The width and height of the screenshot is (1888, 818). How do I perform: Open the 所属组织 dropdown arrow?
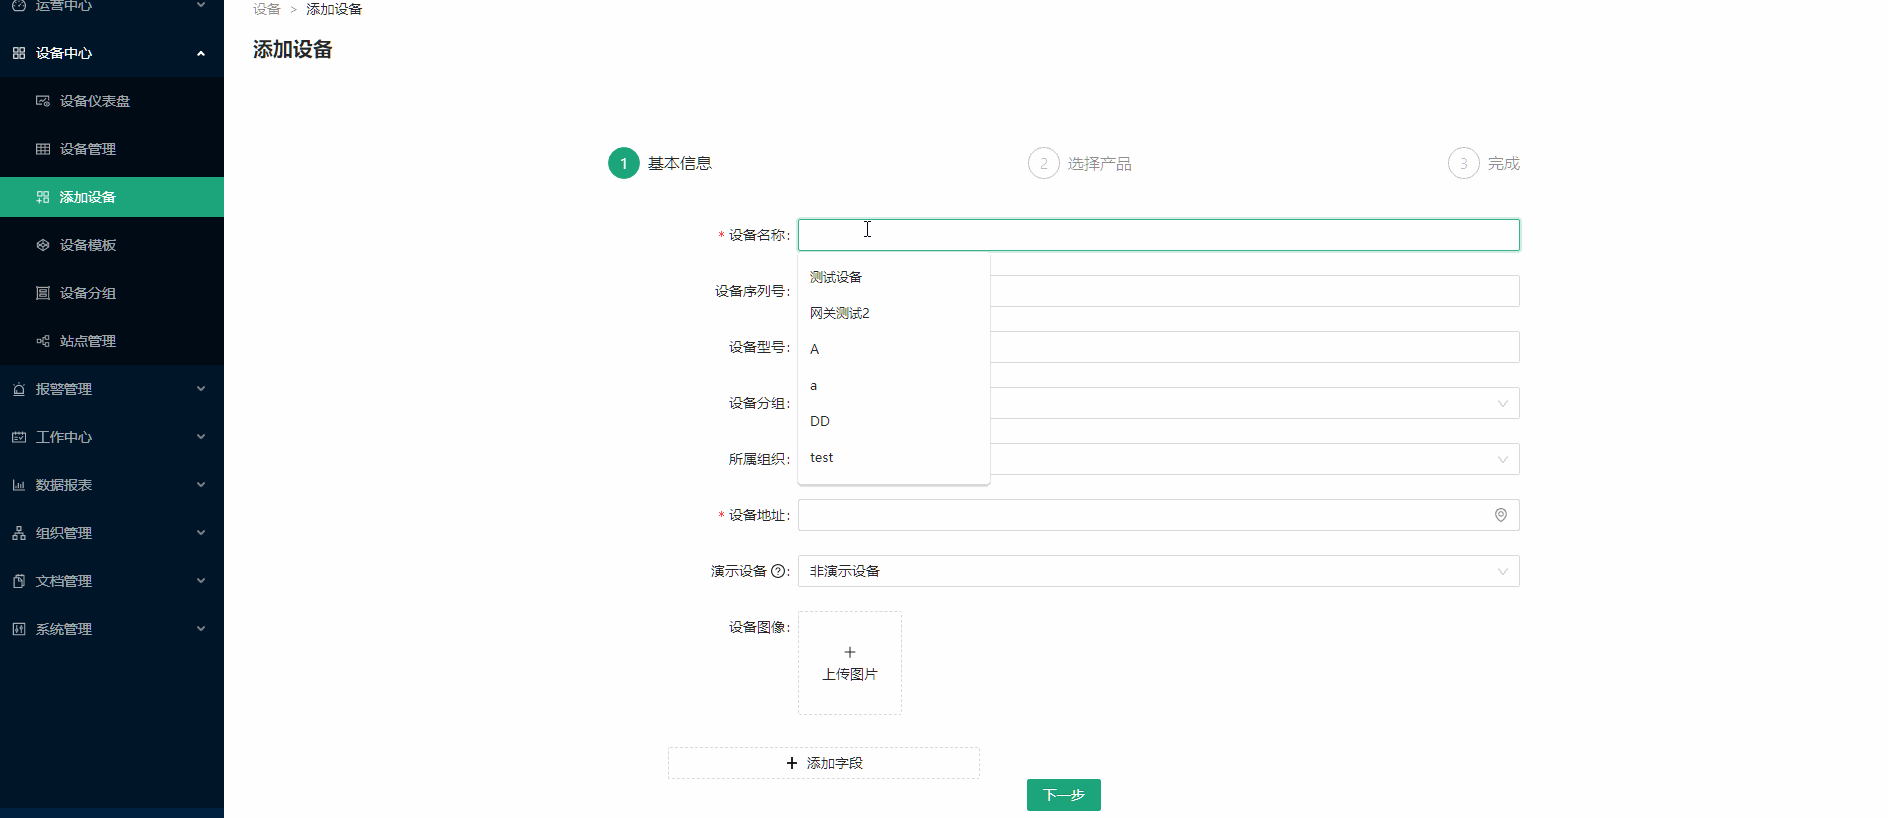(x=1502, y=459)
